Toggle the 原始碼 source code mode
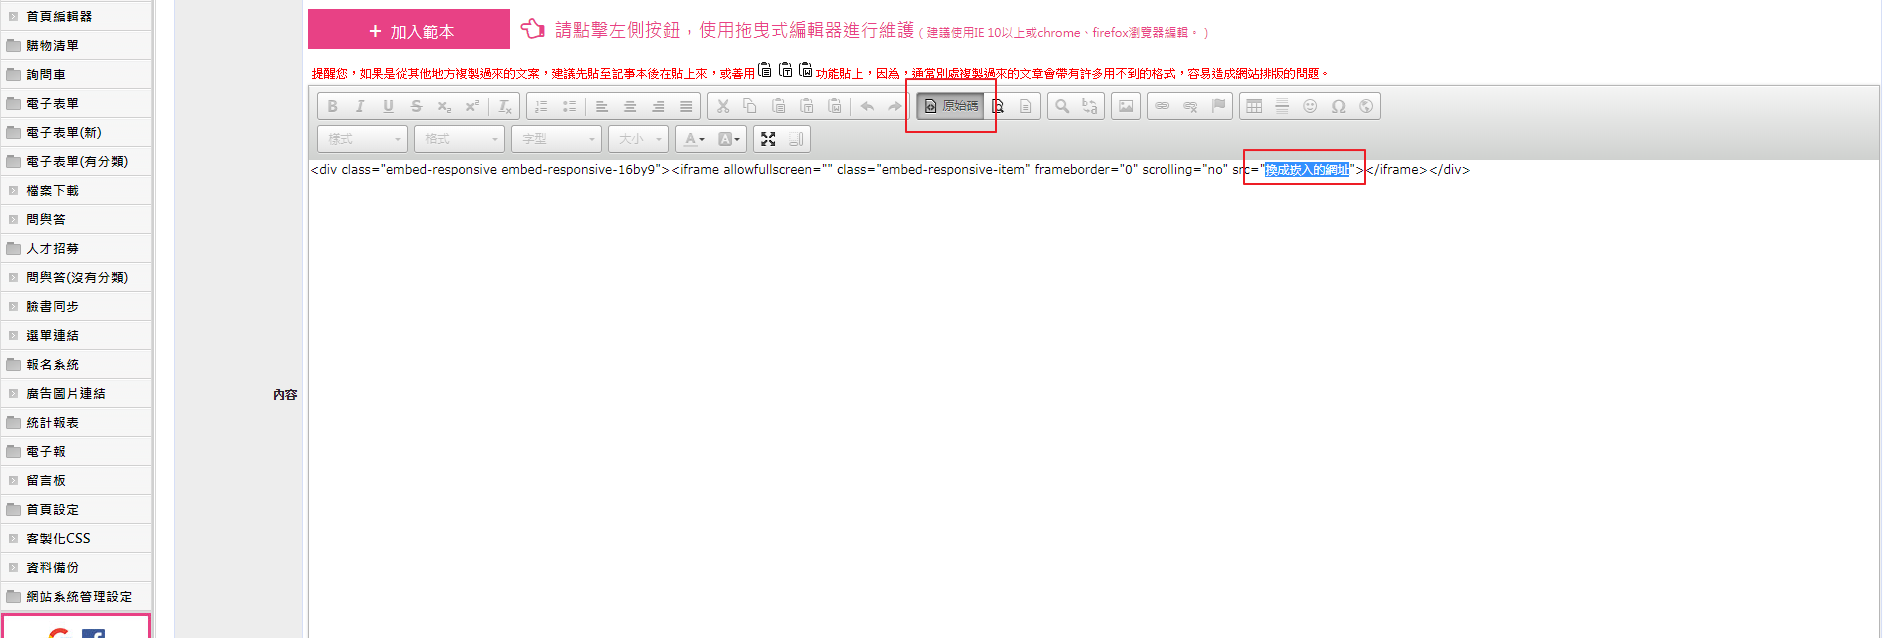1899x638 pixels. (950, 106)
